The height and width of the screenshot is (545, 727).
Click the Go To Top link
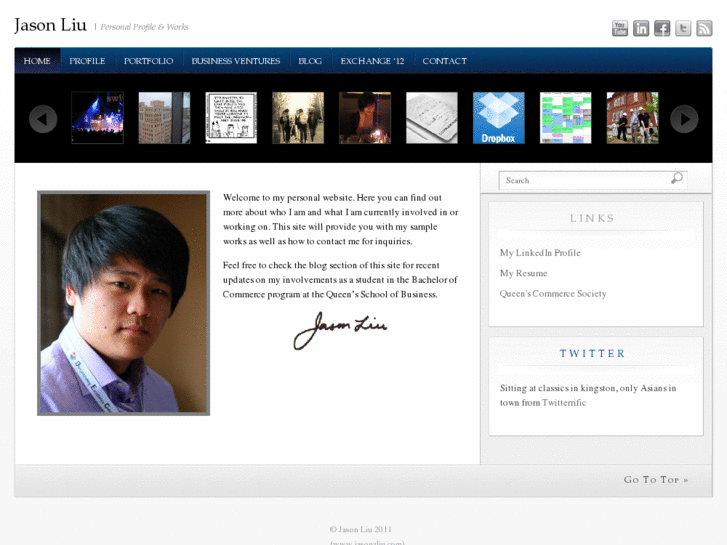656,480
